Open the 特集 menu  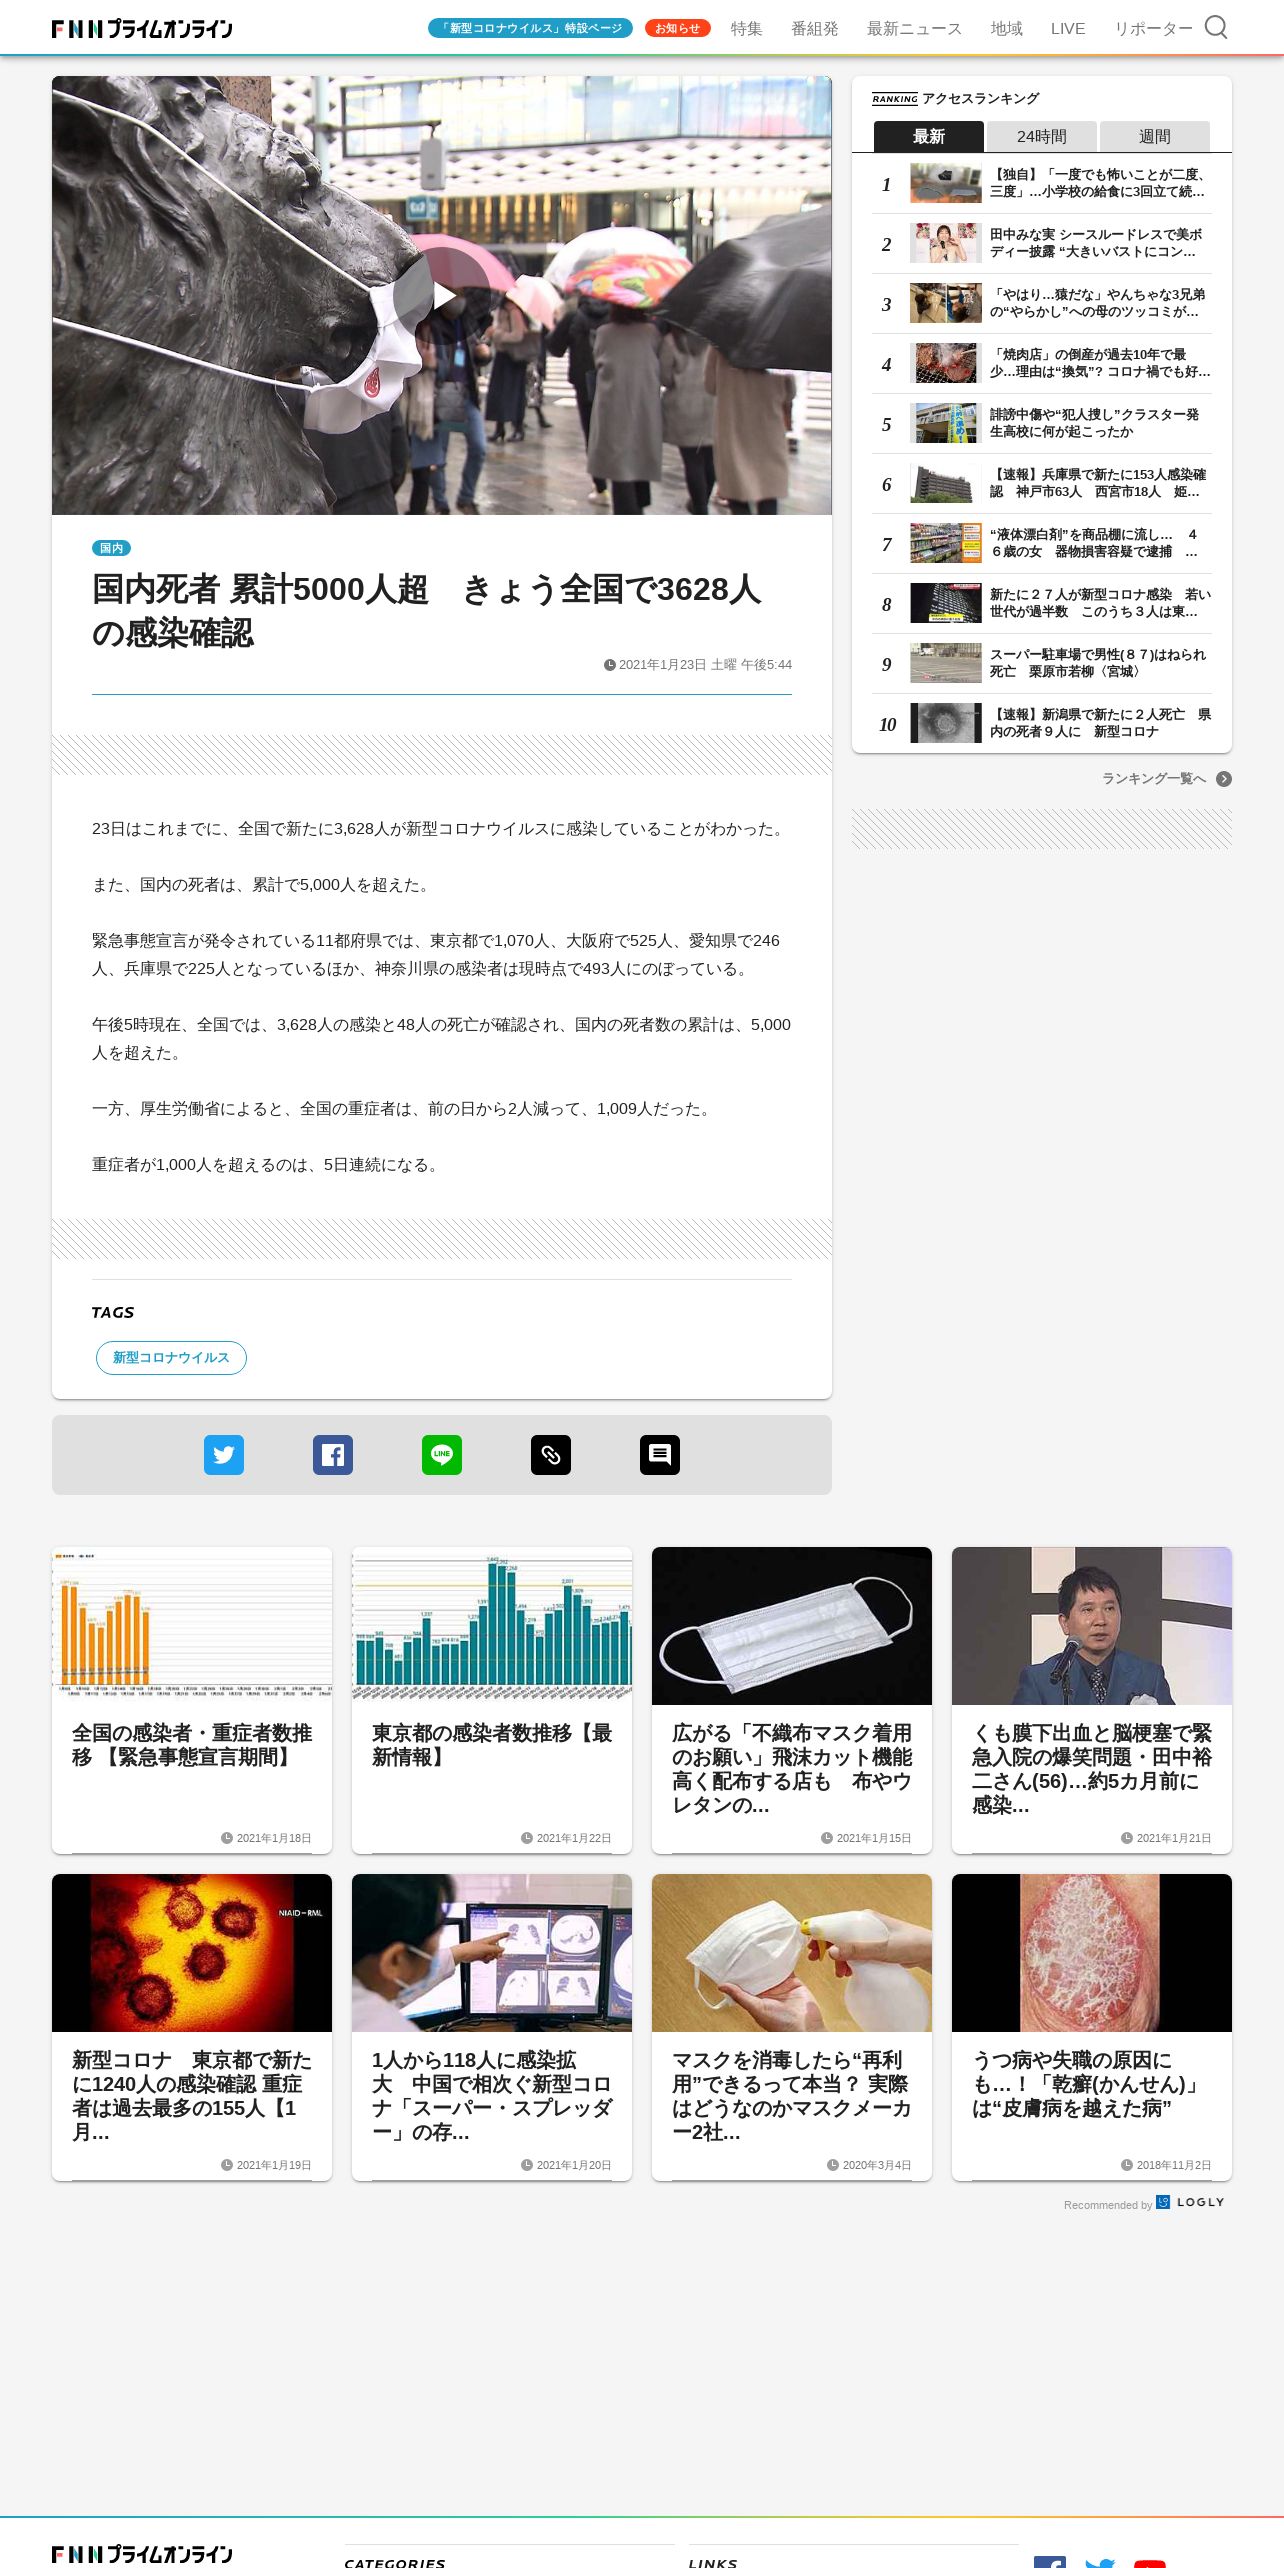click(x=746, y=29)
